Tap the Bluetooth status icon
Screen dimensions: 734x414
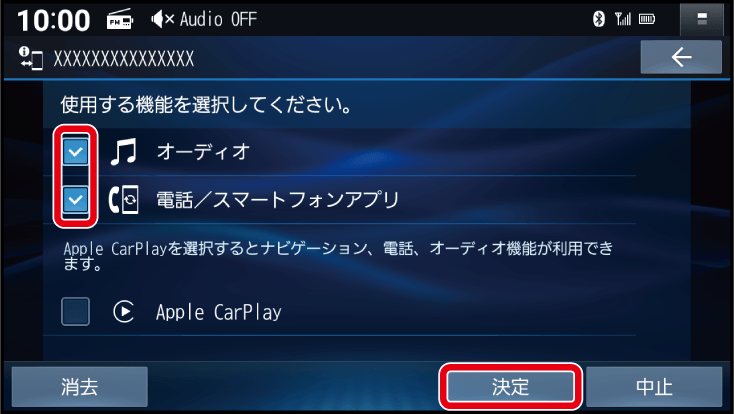599,19
